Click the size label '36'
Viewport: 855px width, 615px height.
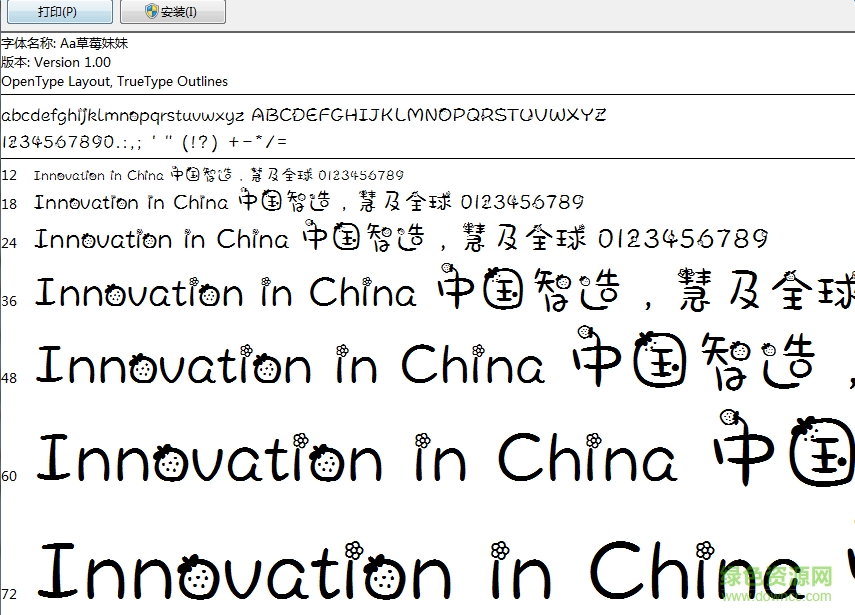click(9, 301)
